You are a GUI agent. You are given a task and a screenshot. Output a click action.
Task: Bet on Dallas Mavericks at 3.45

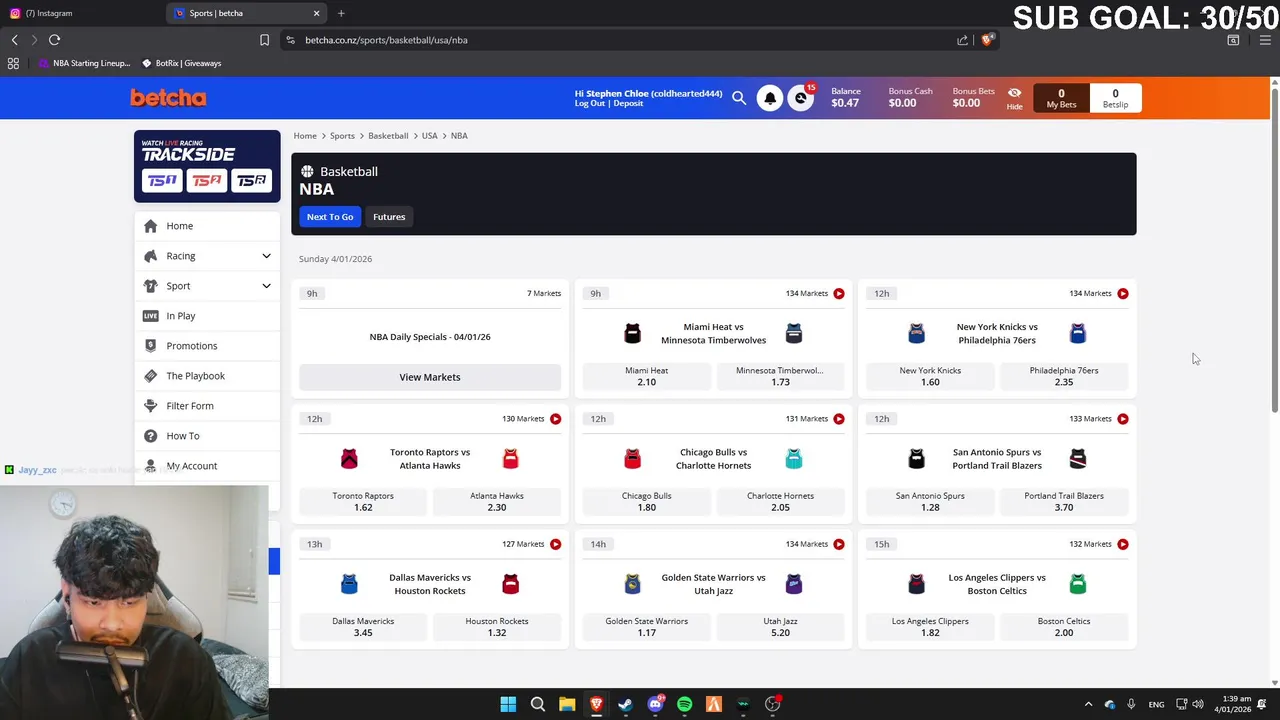click(x=363, y=626)
